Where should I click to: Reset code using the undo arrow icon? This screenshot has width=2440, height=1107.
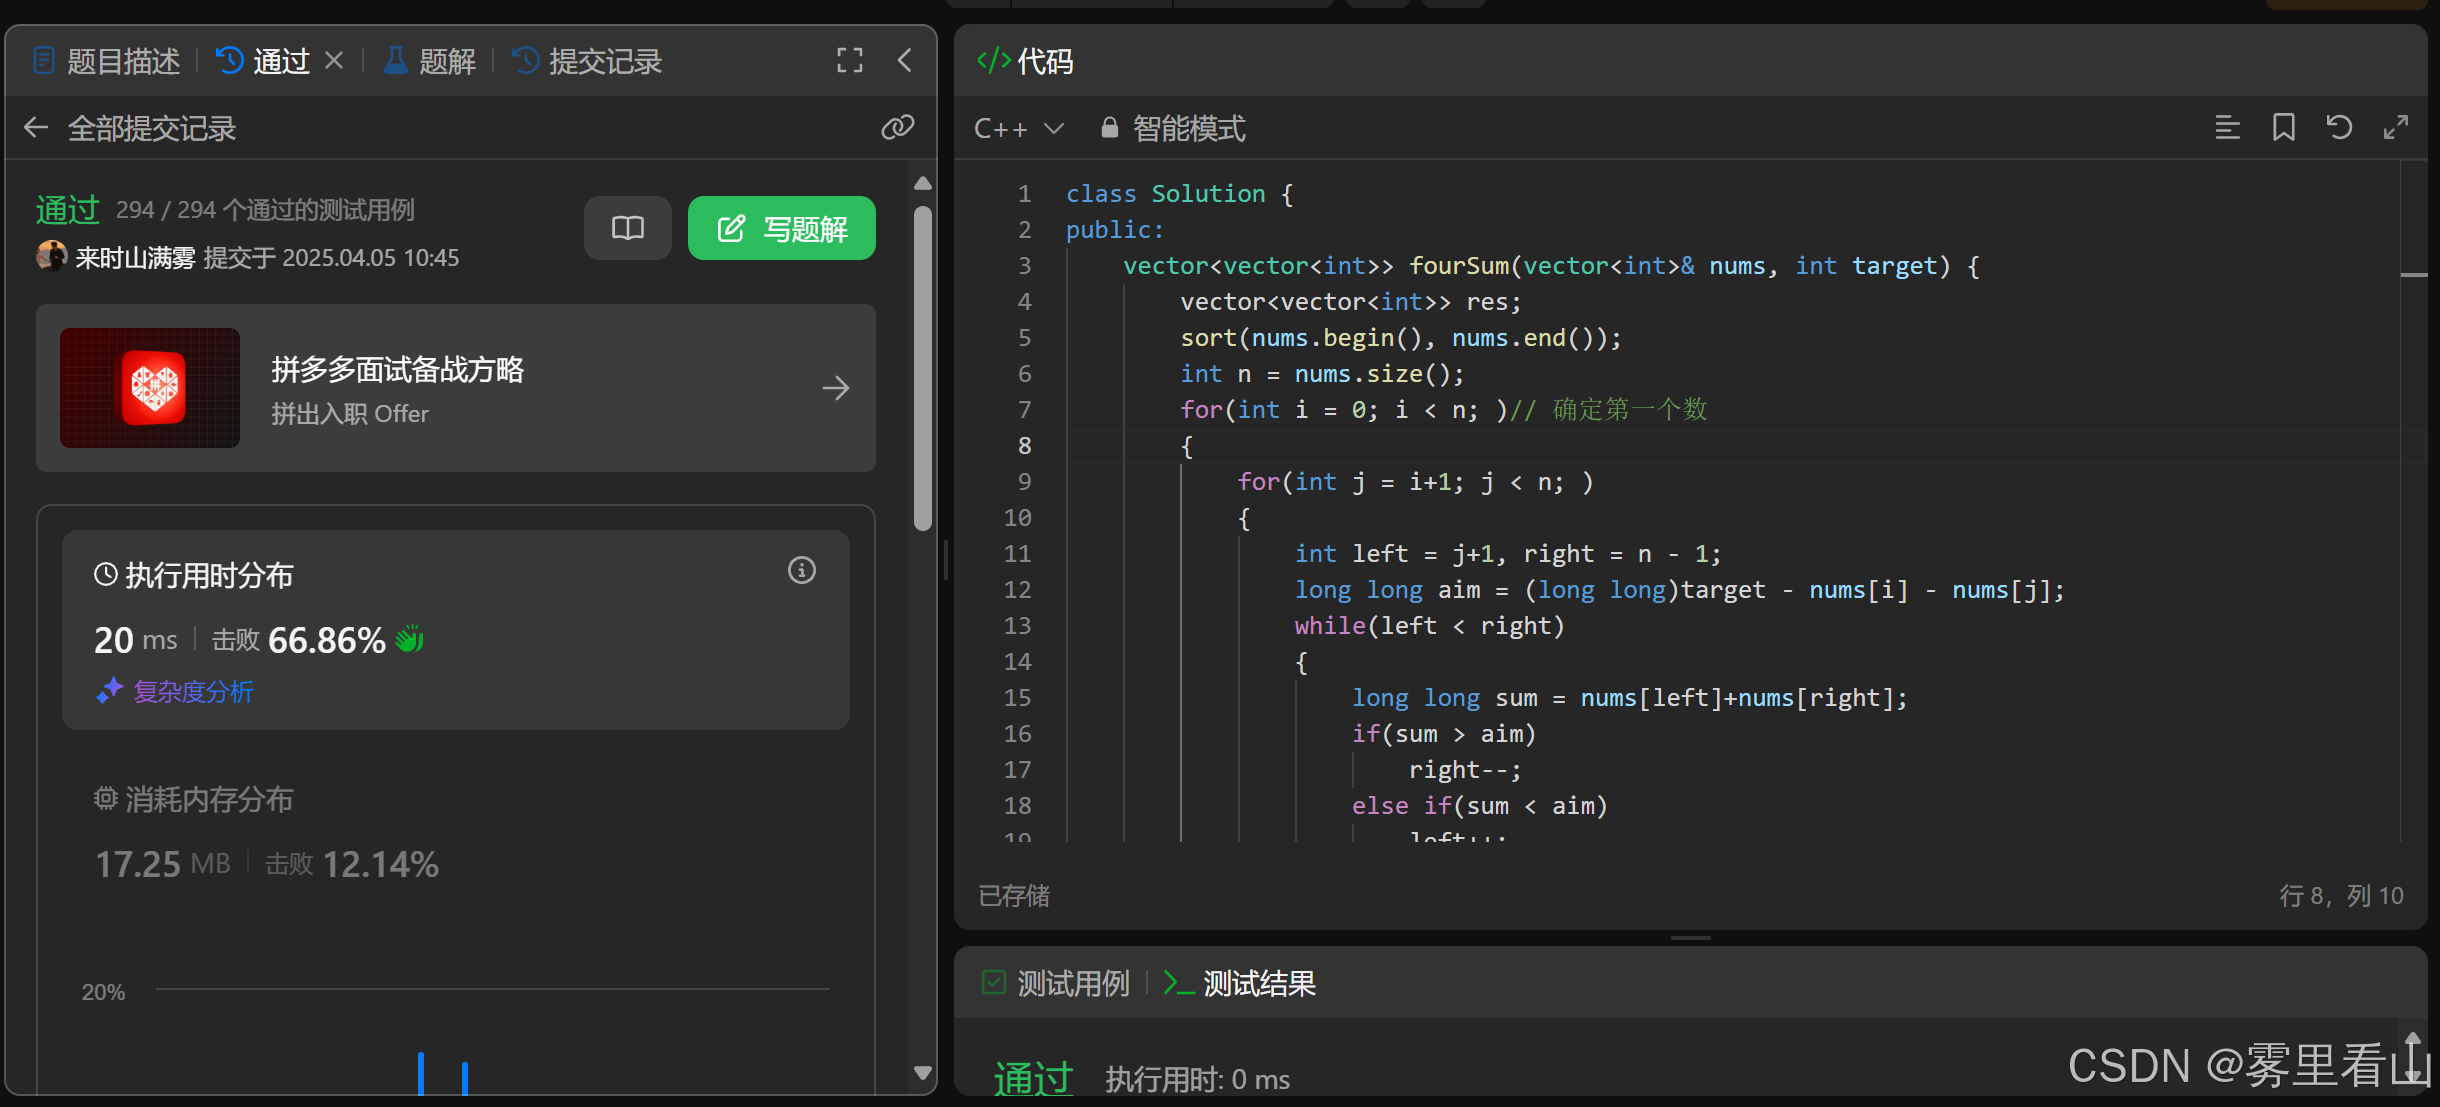2339,128
